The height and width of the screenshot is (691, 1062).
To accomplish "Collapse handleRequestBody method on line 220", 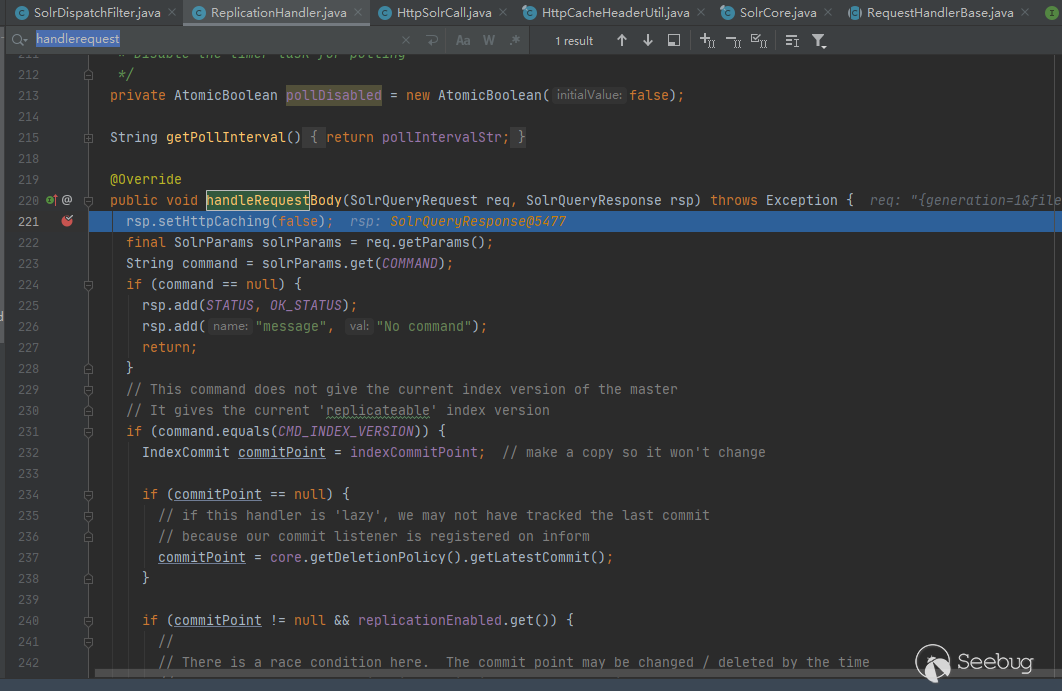I will click(x=88, y=200).
